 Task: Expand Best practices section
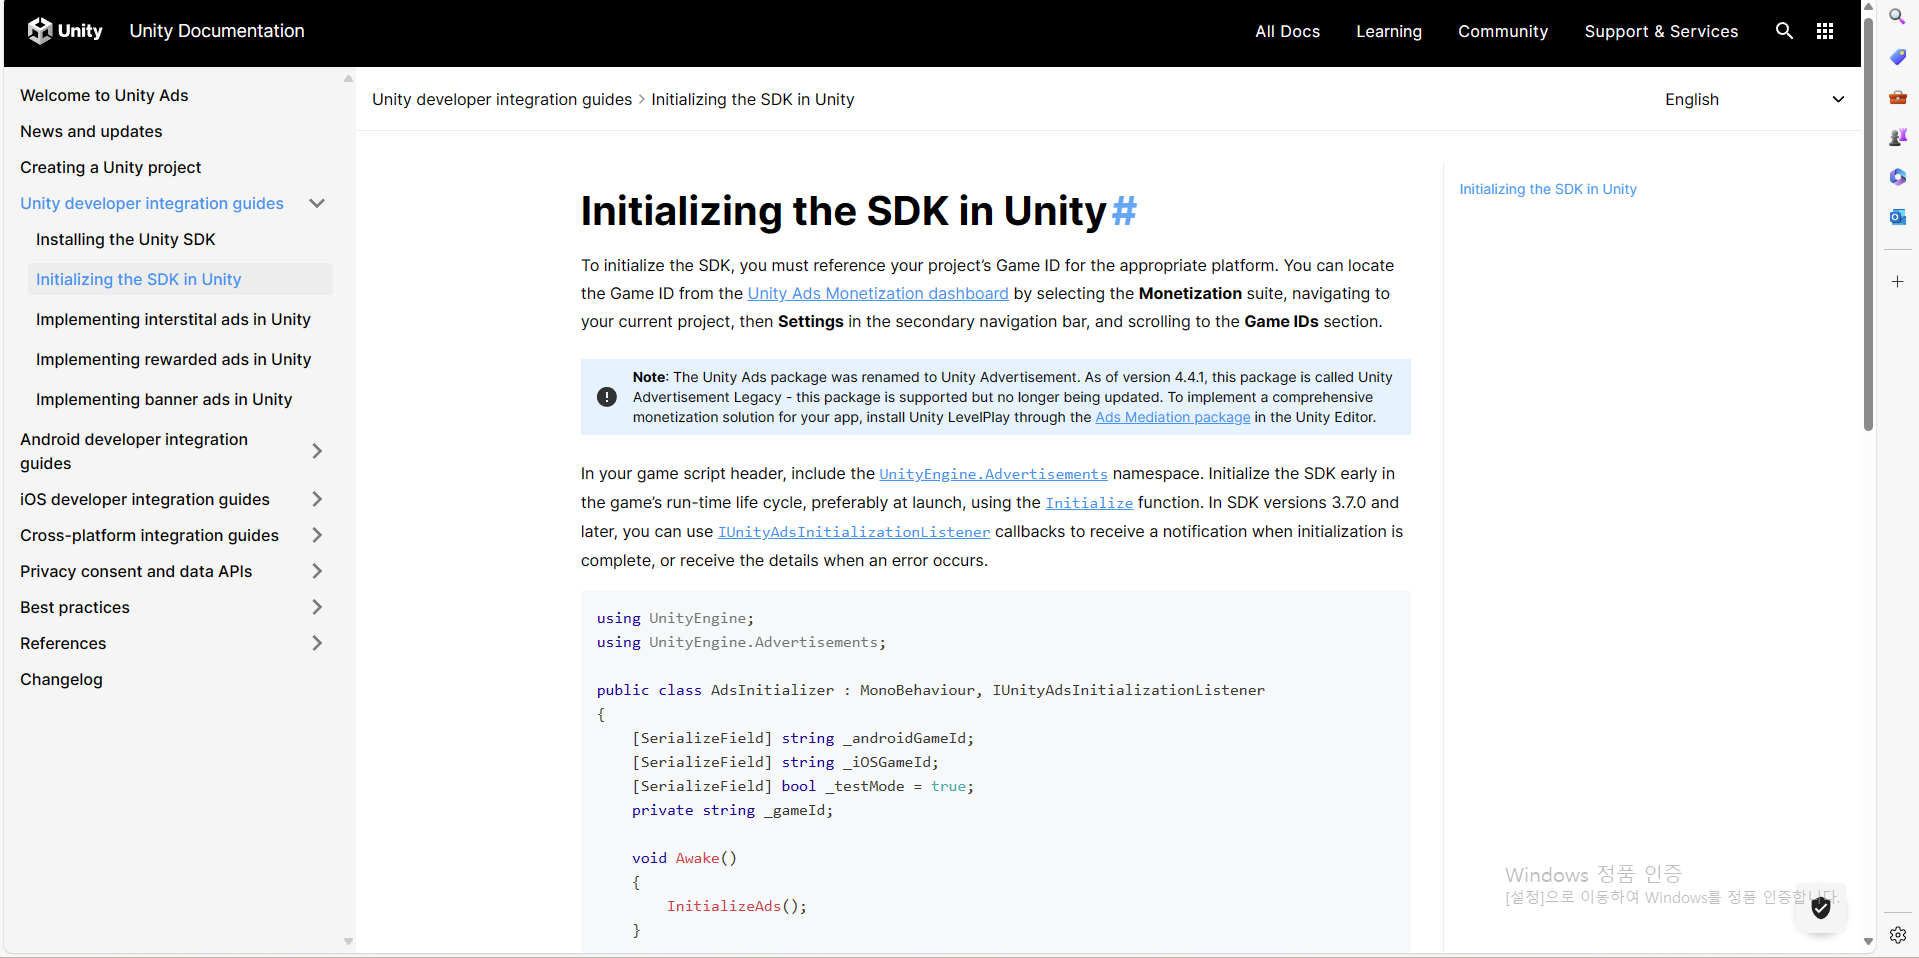[x=317, y=607]
